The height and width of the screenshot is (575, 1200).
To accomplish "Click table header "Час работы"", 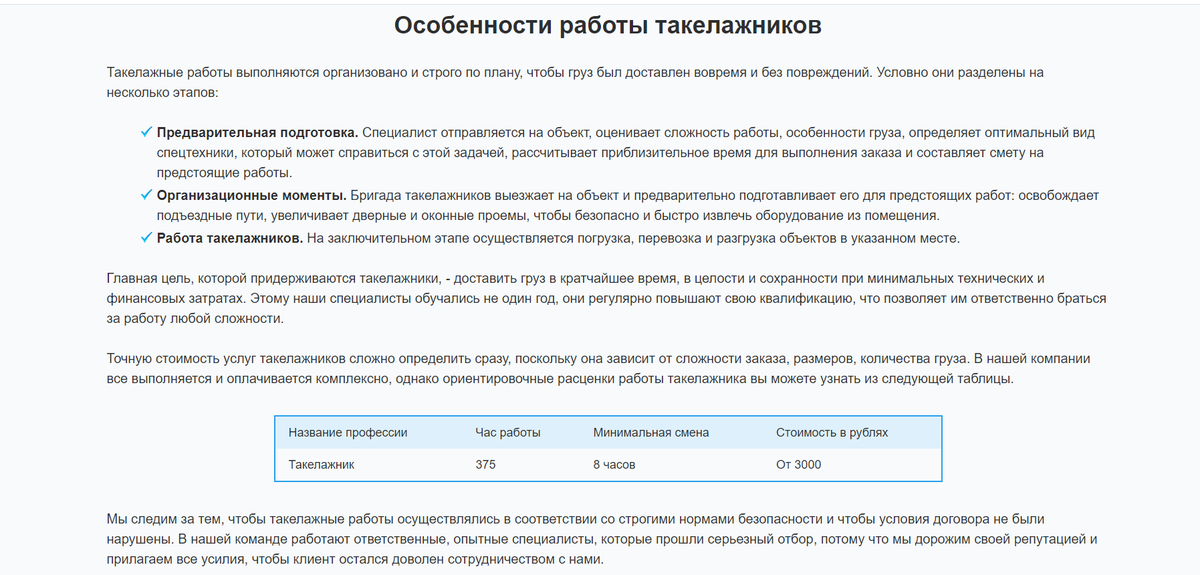I will click(x=508, y=433).
